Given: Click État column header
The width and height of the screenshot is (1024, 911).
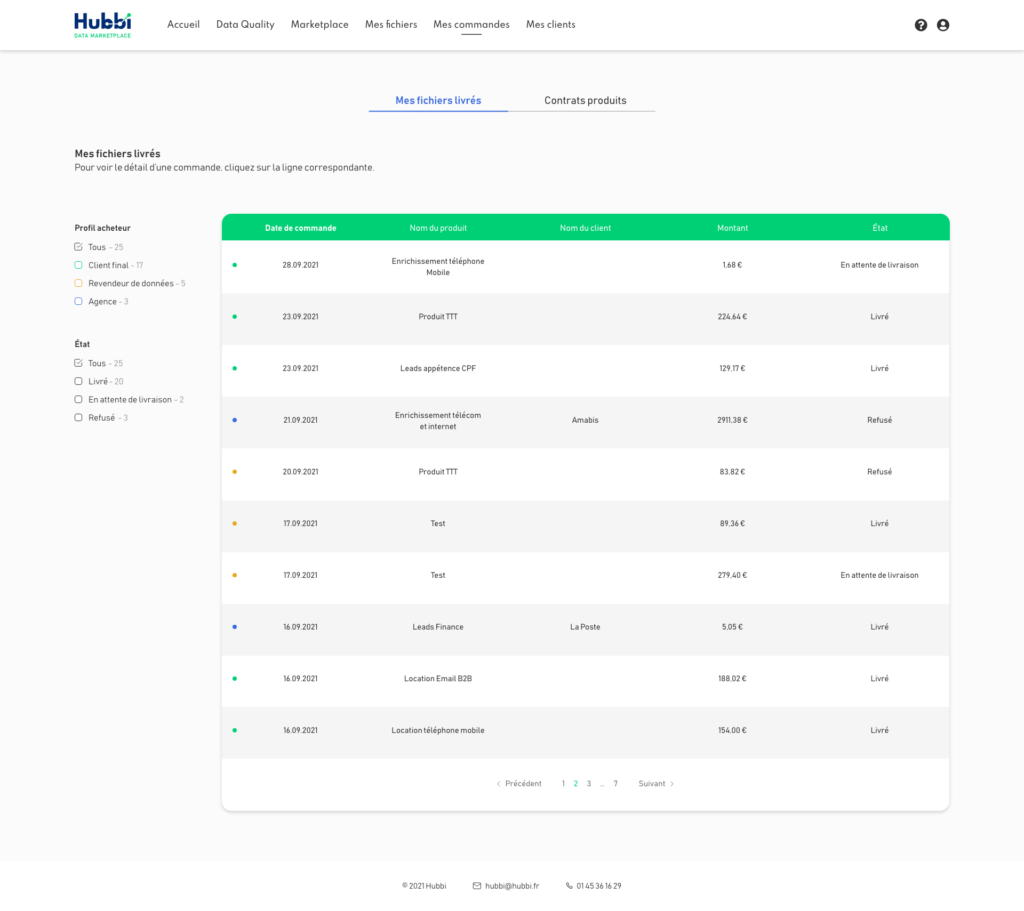Looking at the screenshot, I should tap(880, 228).
